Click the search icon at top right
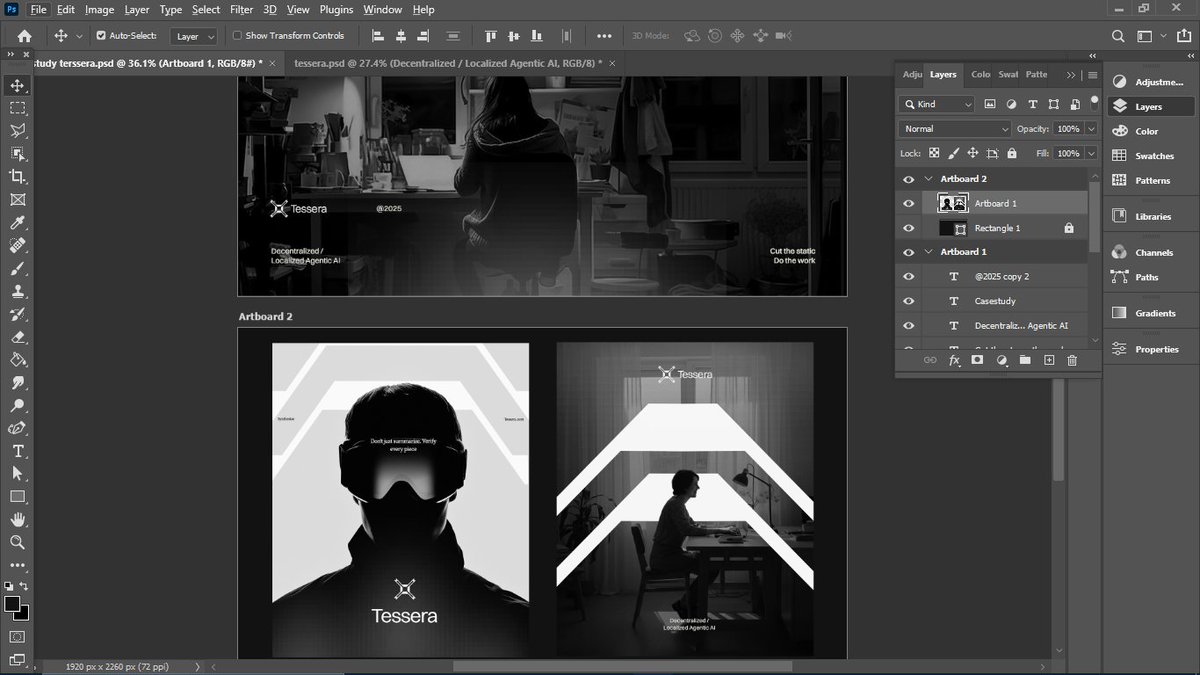Viewport: 1200px width, 675px height. point(1118,36)
